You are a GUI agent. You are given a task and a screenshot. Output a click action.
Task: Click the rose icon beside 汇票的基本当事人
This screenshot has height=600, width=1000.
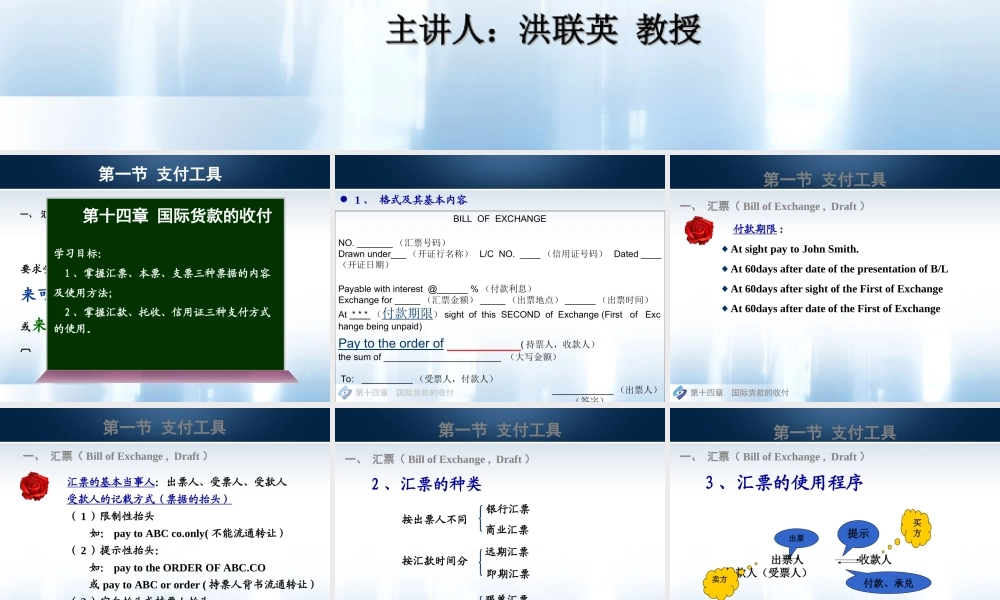pyautogui.click(x=34, y=486)
